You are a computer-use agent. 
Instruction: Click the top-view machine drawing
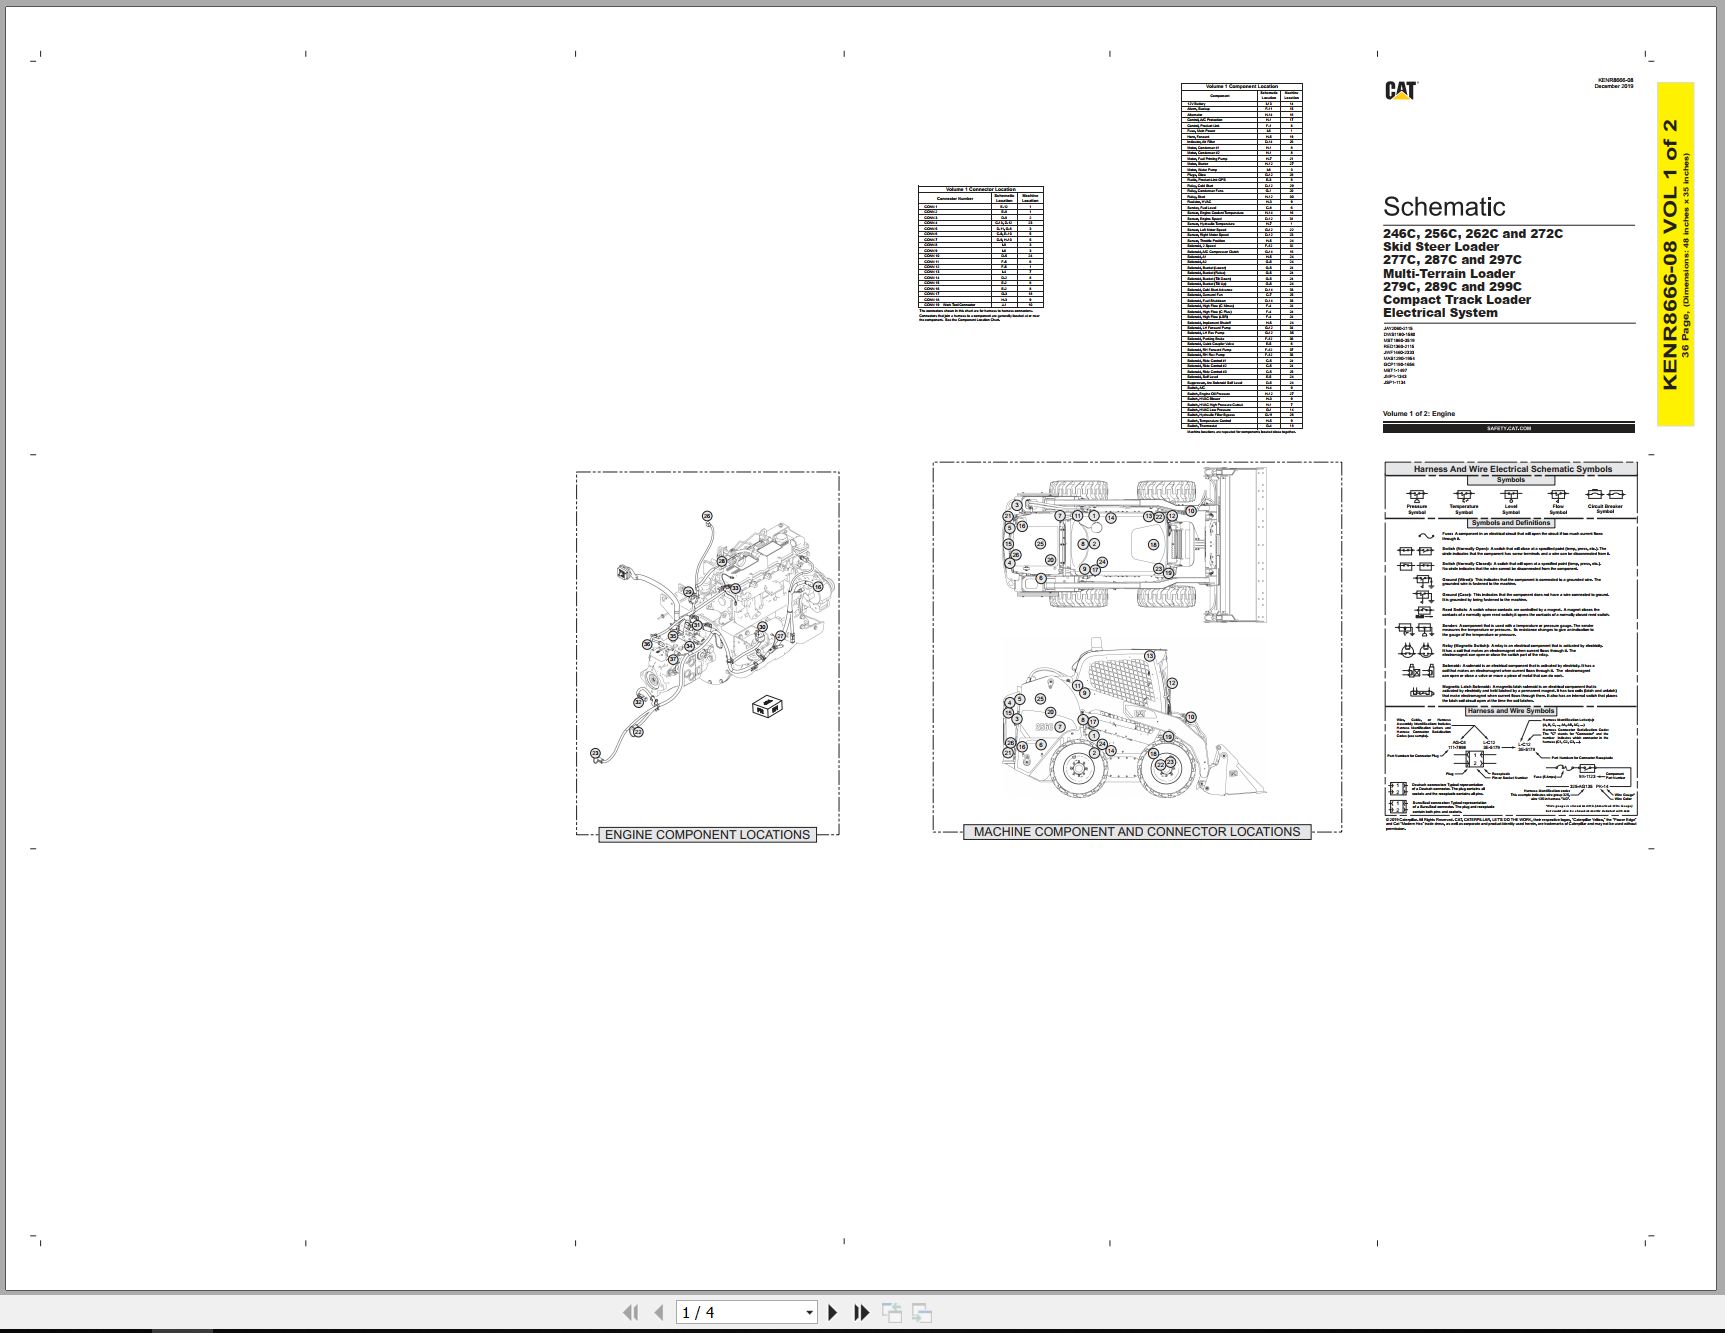tap(1136, 546)
